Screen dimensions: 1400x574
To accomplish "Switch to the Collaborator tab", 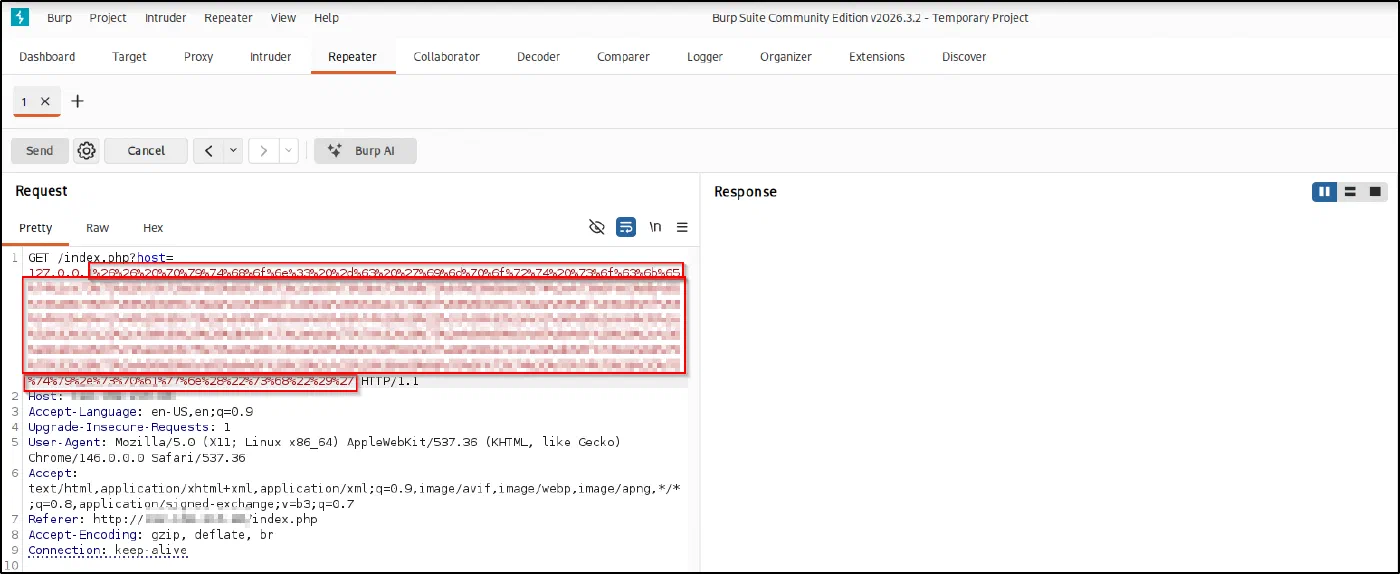I will tap(447, 57).
